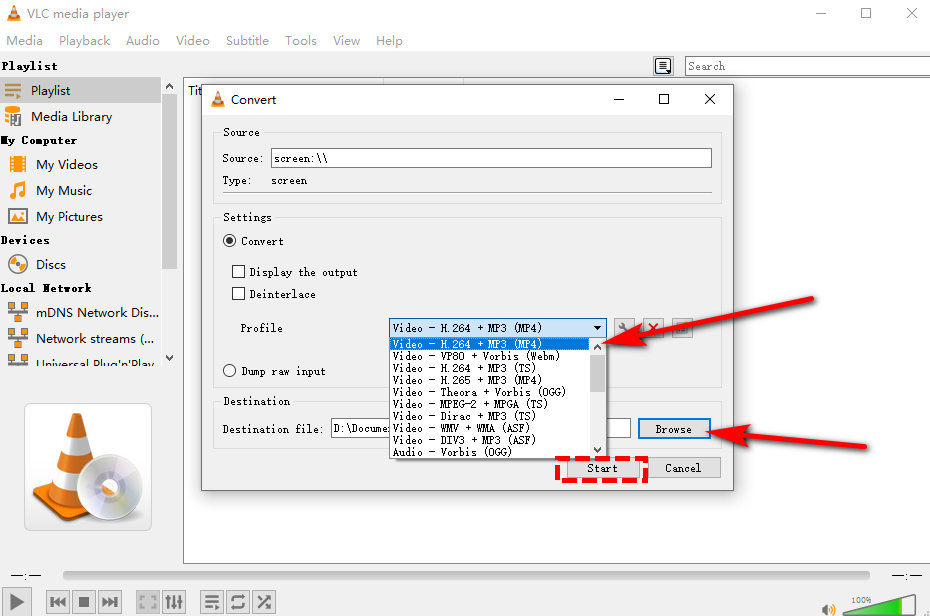Click Cancel in the Convert dialog

(x=683, y=468)
